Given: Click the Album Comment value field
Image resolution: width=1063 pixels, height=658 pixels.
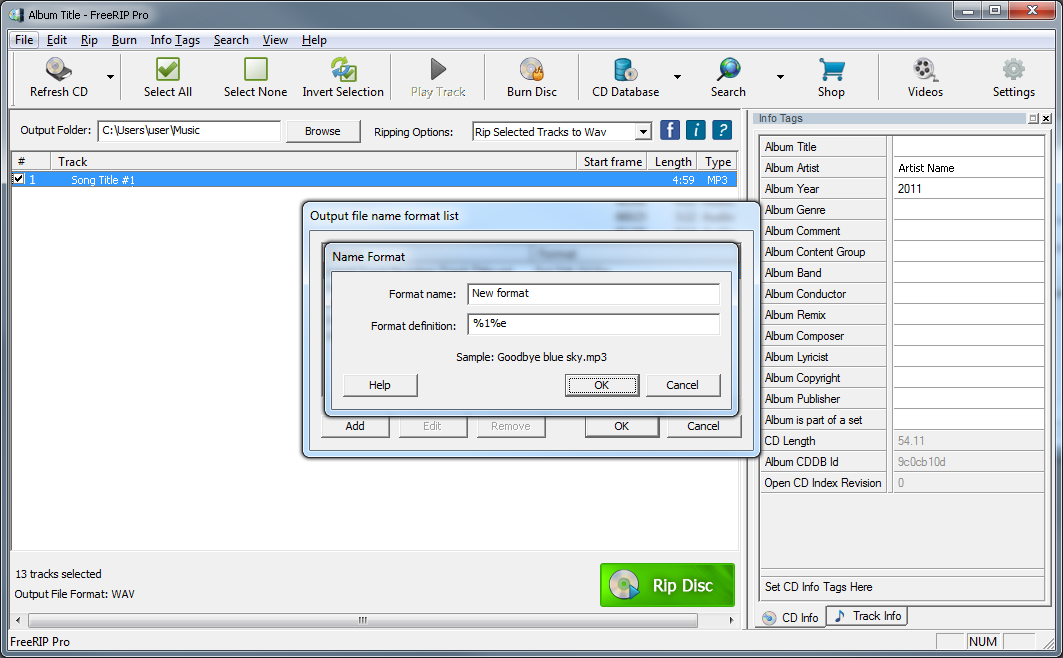Looking at the screenshot, I should (968, 230).
